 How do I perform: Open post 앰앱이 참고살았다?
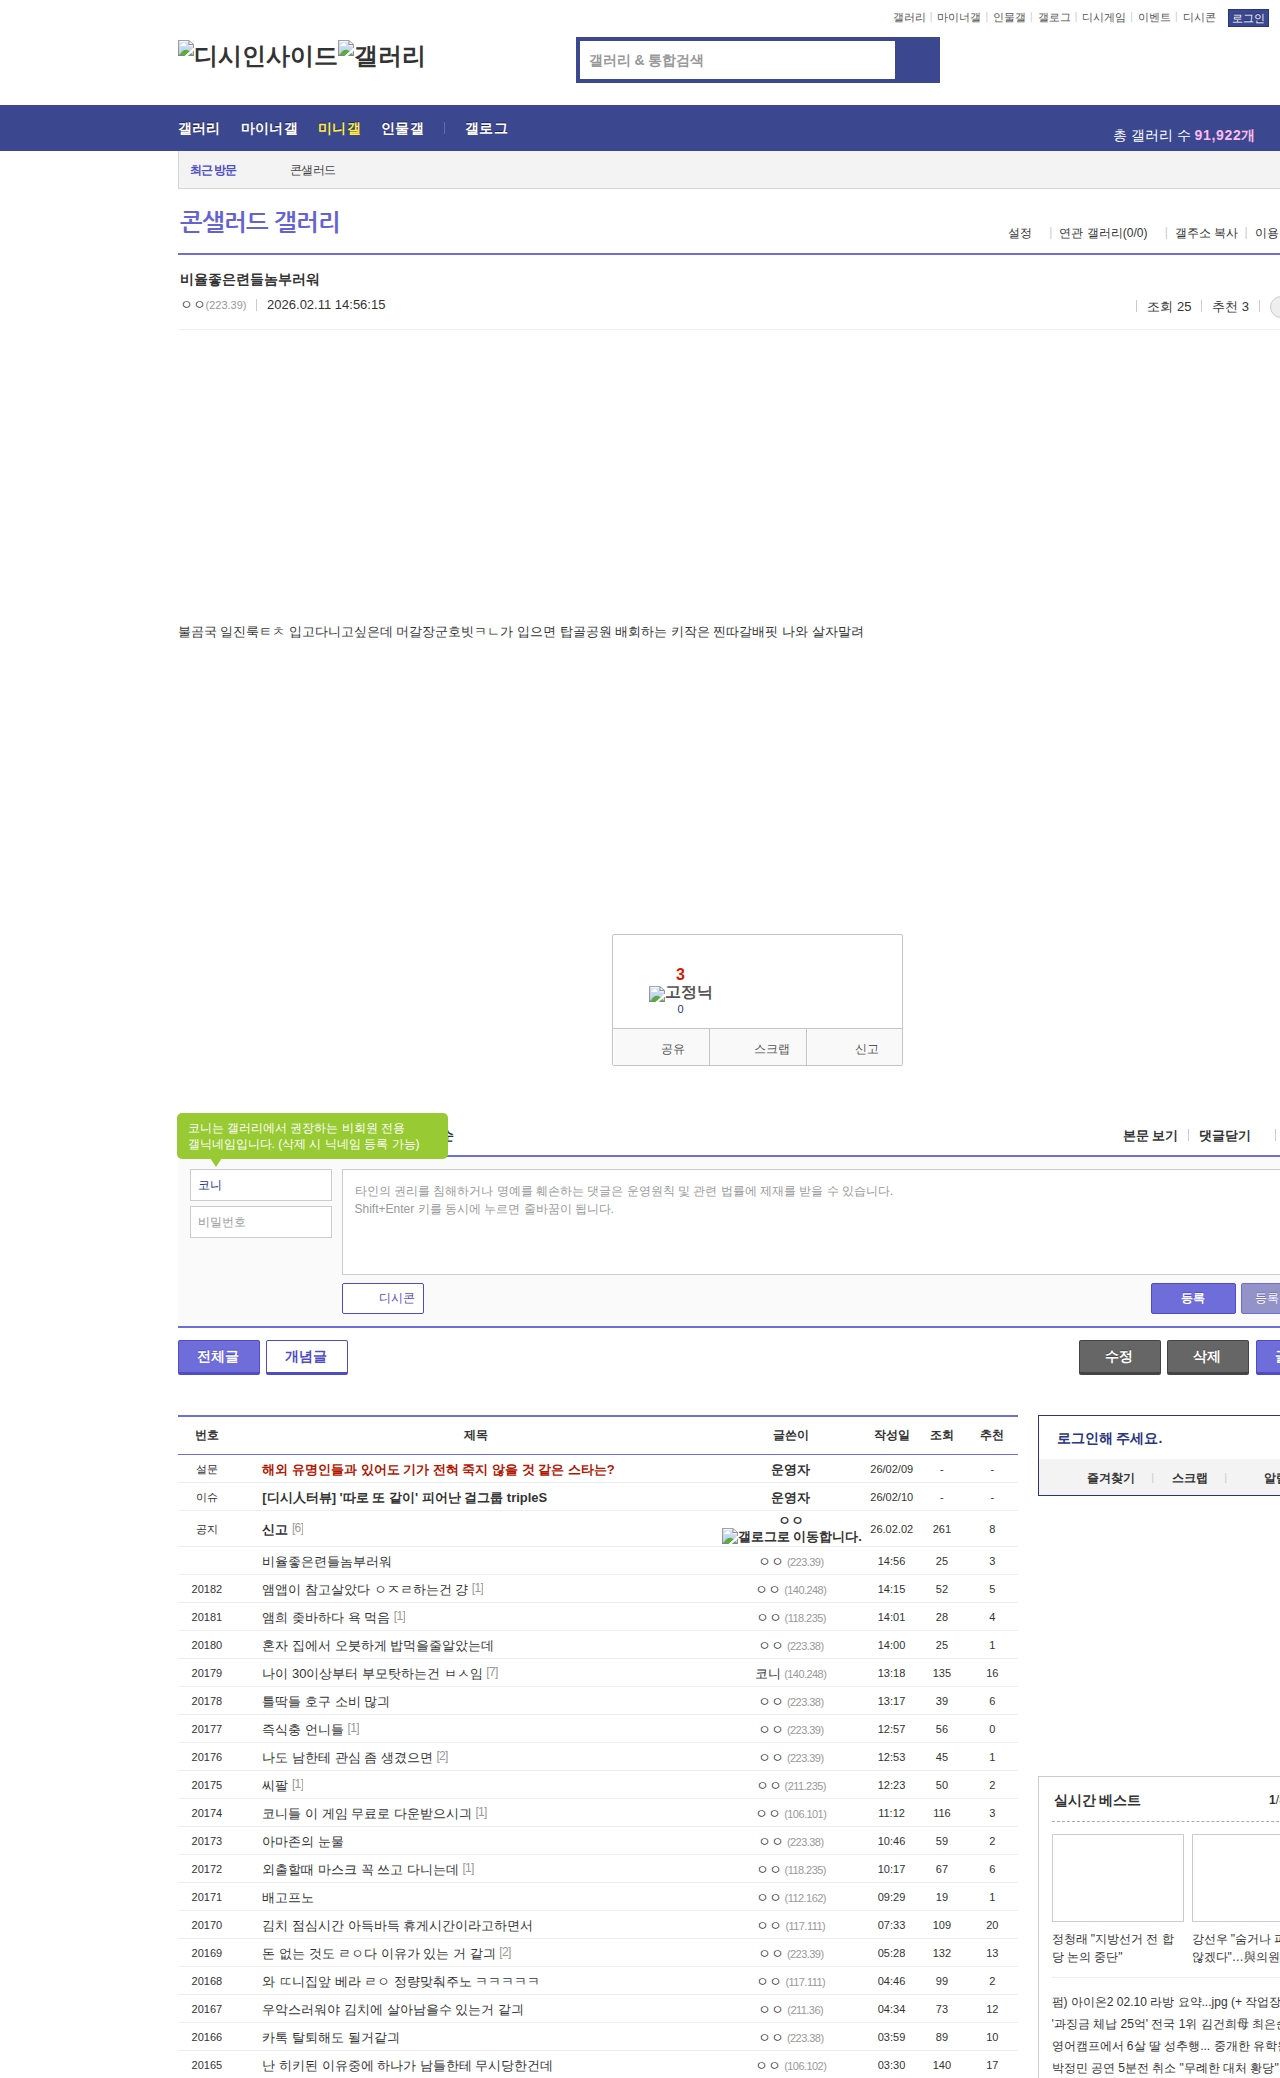[x=366, y=1590]
